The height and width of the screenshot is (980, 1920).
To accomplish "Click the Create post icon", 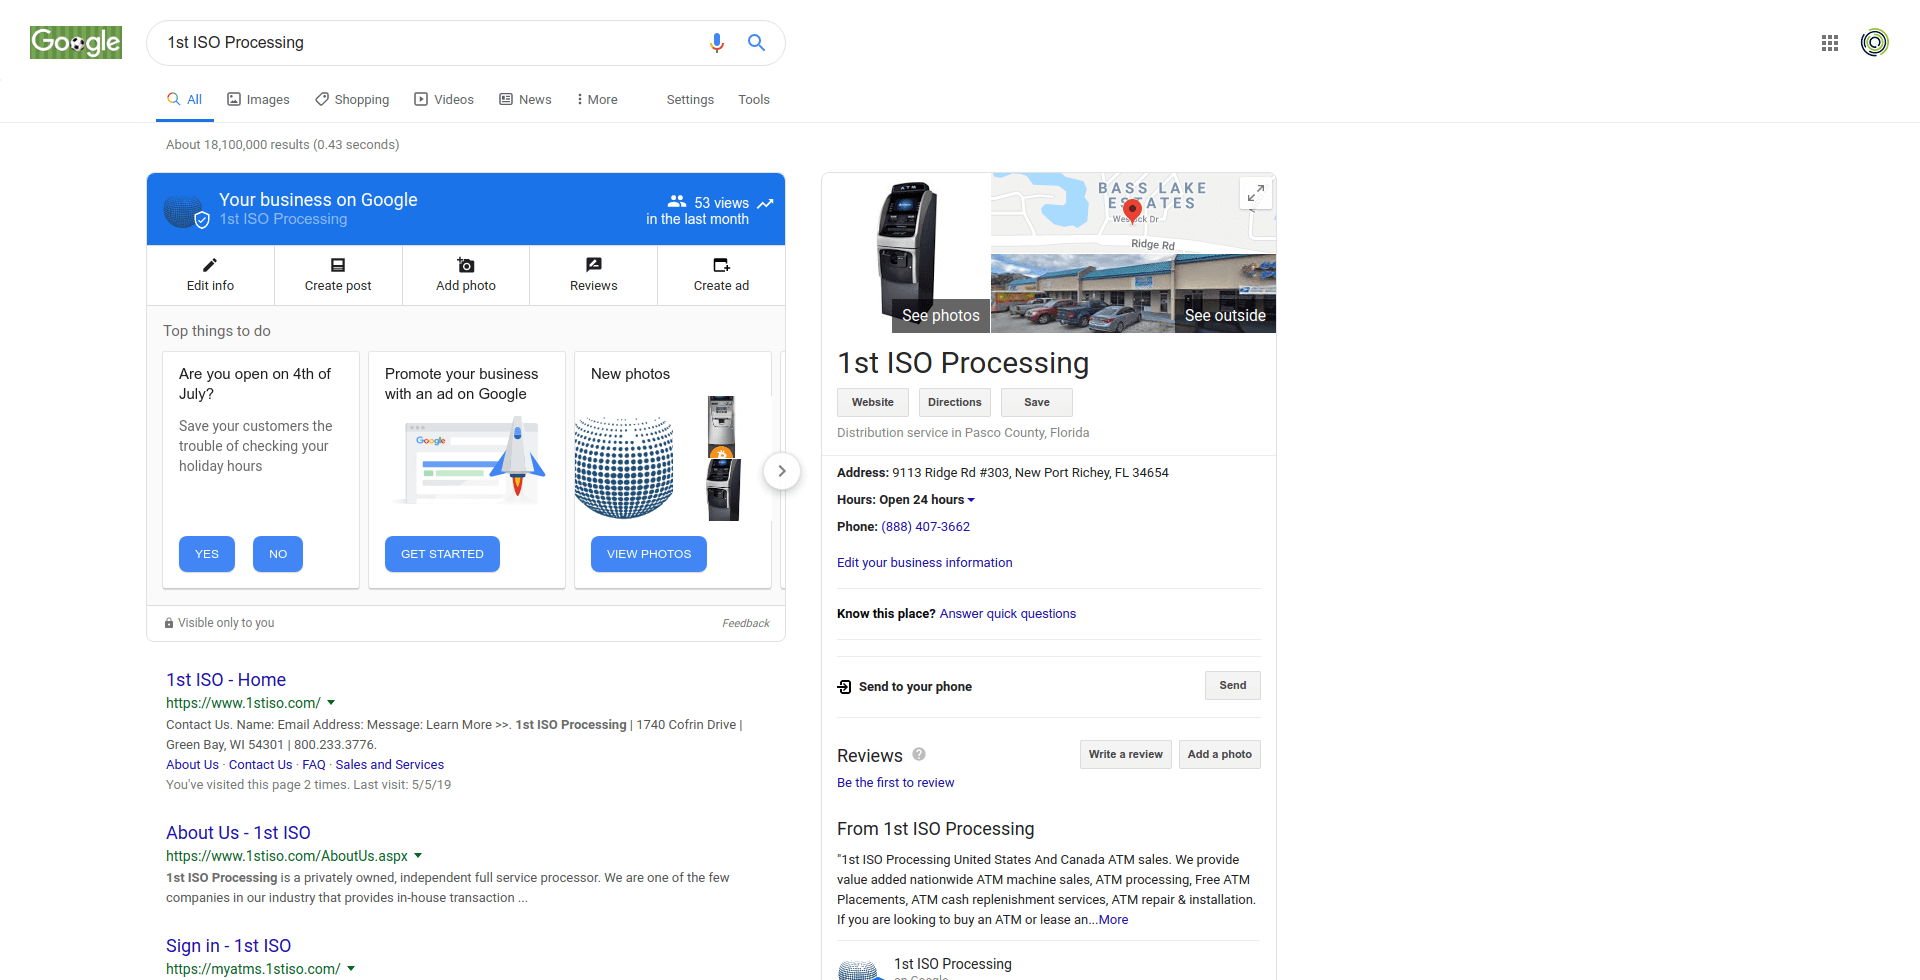I will [338, 265].
